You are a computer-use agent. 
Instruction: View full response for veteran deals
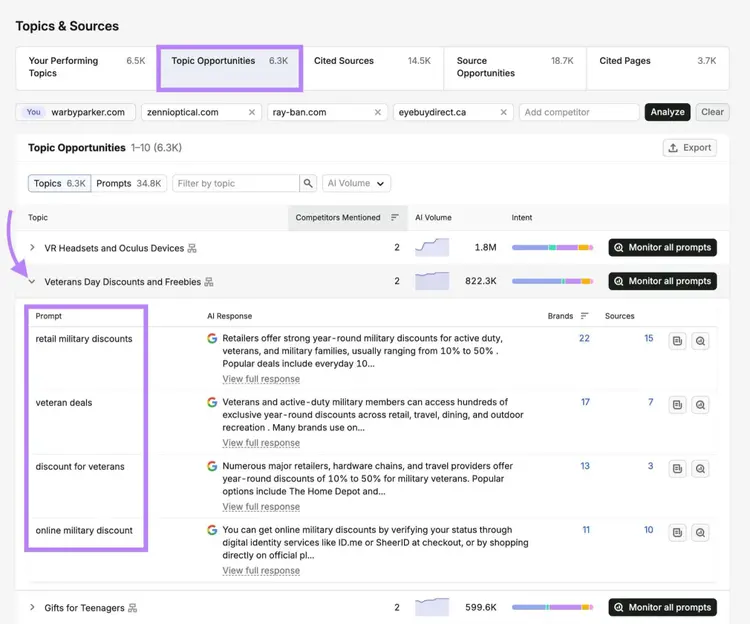point(261,443)
